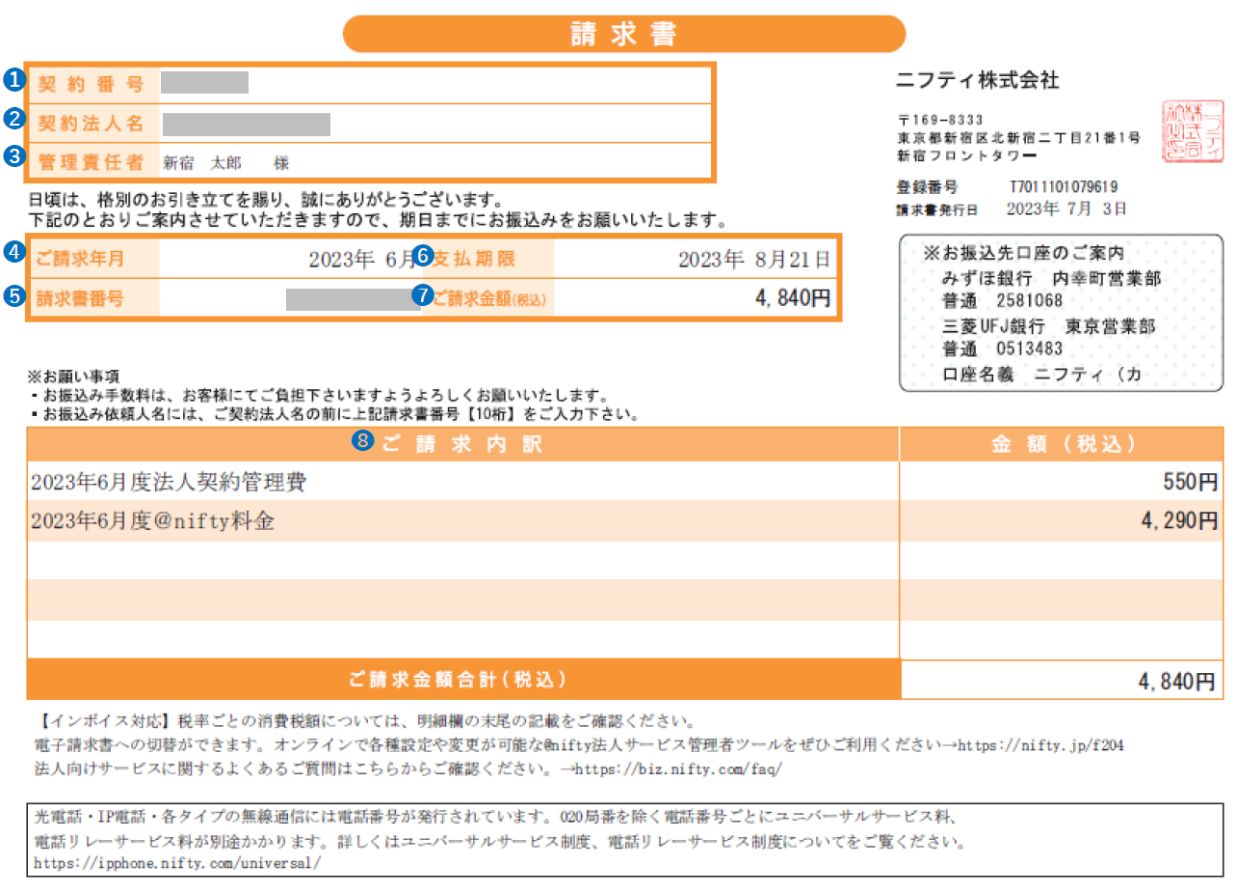Screen dimensions: 1240x892
Task: Select the 請求書発行日 label
Action: point(939,209)
